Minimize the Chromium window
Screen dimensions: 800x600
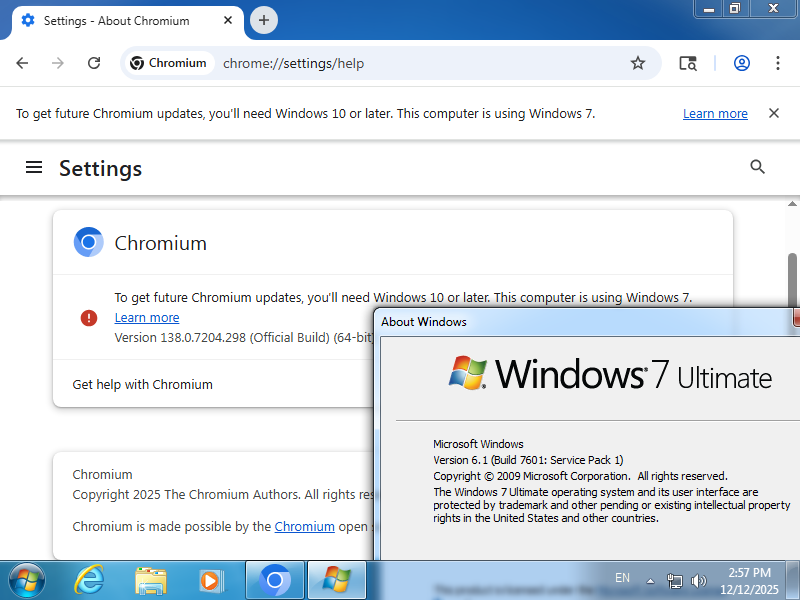(709, 9)
